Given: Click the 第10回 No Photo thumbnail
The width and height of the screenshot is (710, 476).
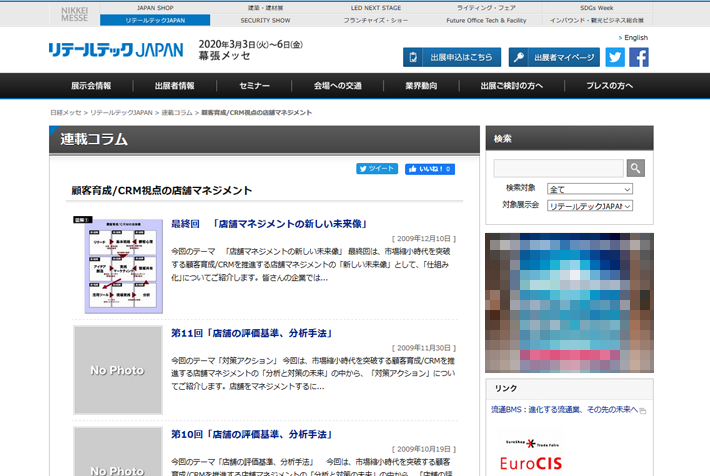Looking at the screenshot, I should tap(118, 451).
